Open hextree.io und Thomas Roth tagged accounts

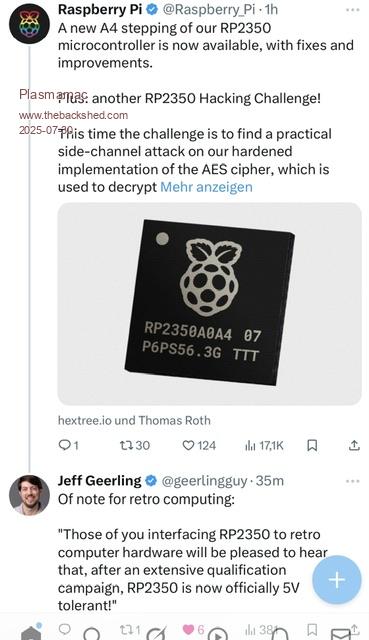pyautogui.click(x=134, y=420)
